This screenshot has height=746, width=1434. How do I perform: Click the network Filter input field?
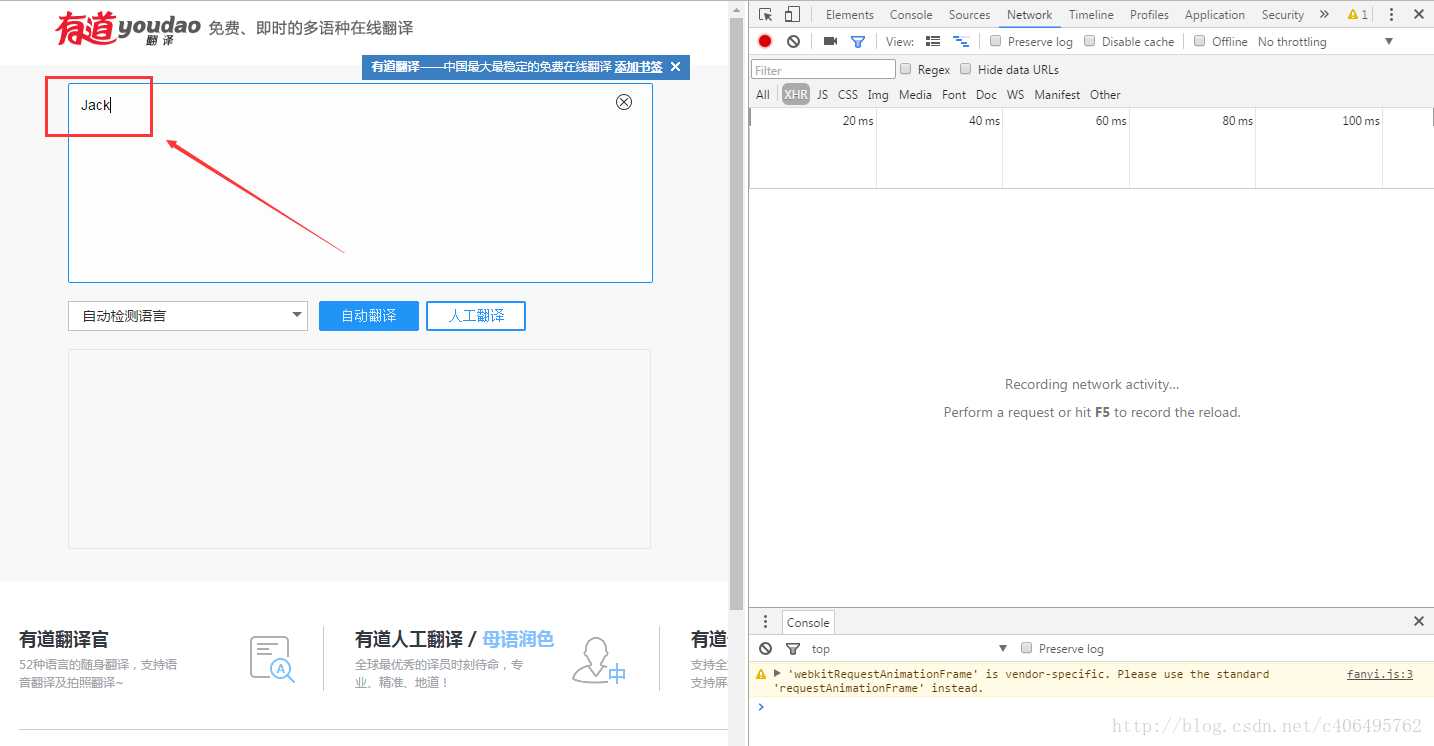(823, 69)
